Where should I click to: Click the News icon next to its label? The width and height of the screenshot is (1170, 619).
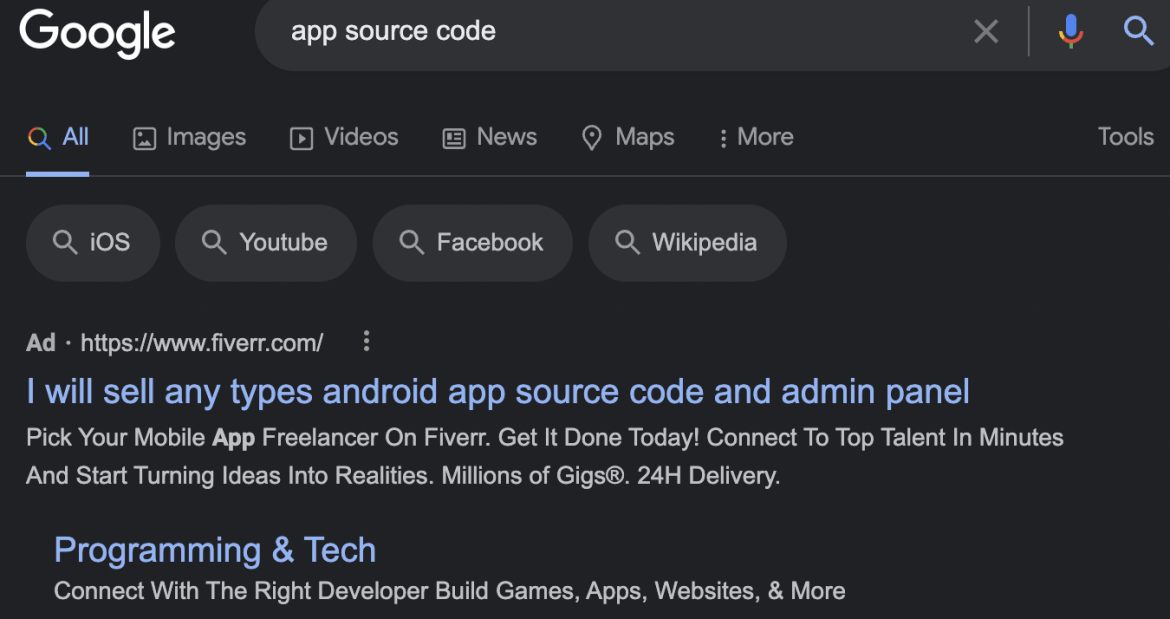tap(455, 137)
